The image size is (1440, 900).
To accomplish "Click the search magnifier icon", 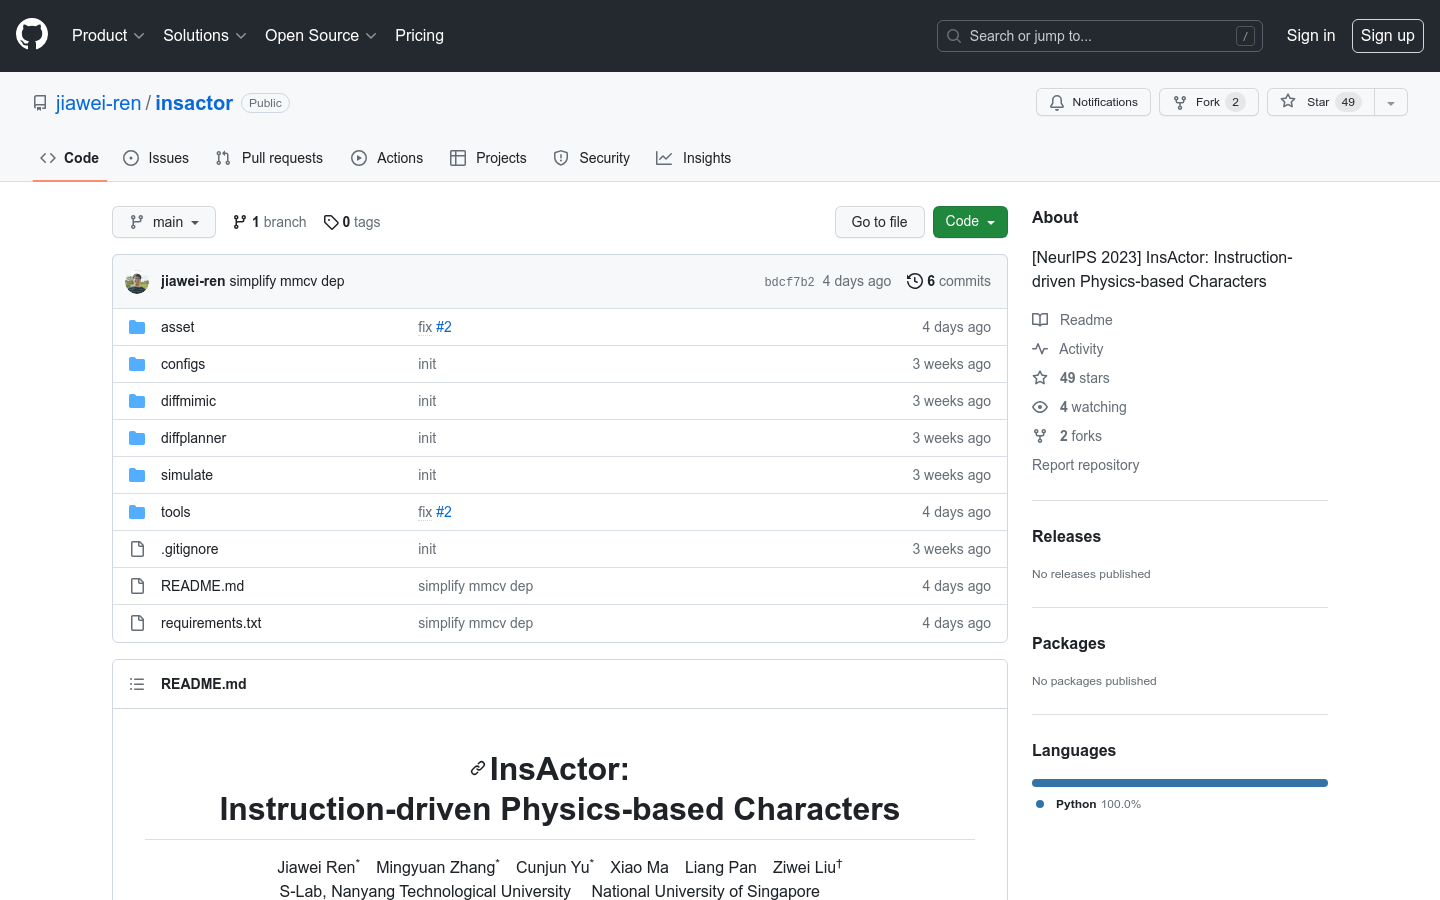I will point(954,36).
